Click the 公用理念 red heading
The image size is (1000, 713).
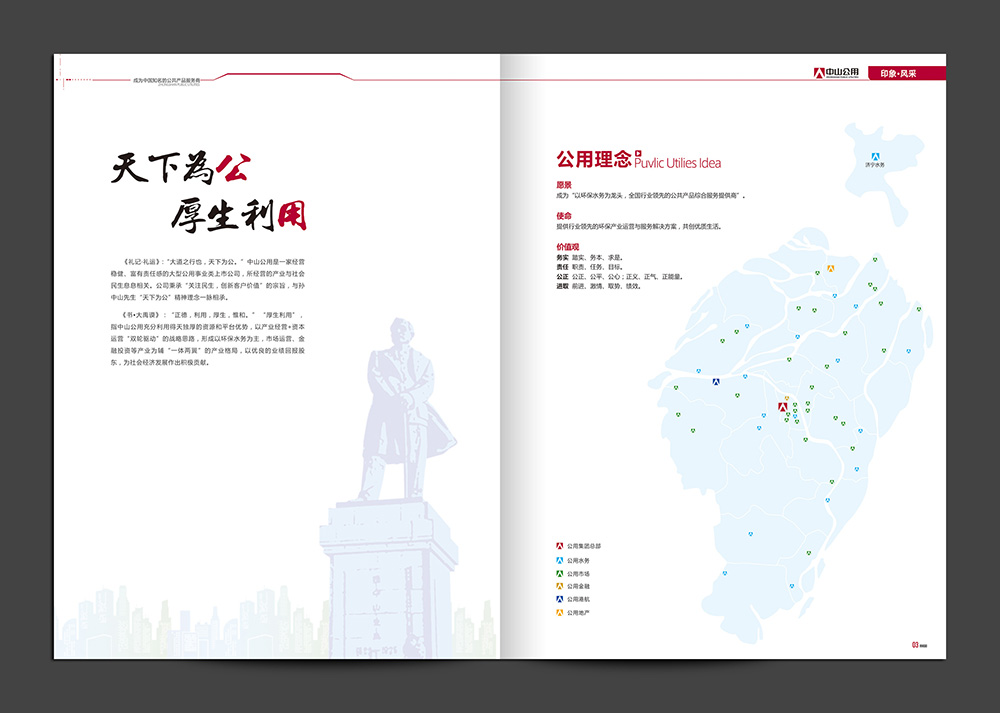594,159
